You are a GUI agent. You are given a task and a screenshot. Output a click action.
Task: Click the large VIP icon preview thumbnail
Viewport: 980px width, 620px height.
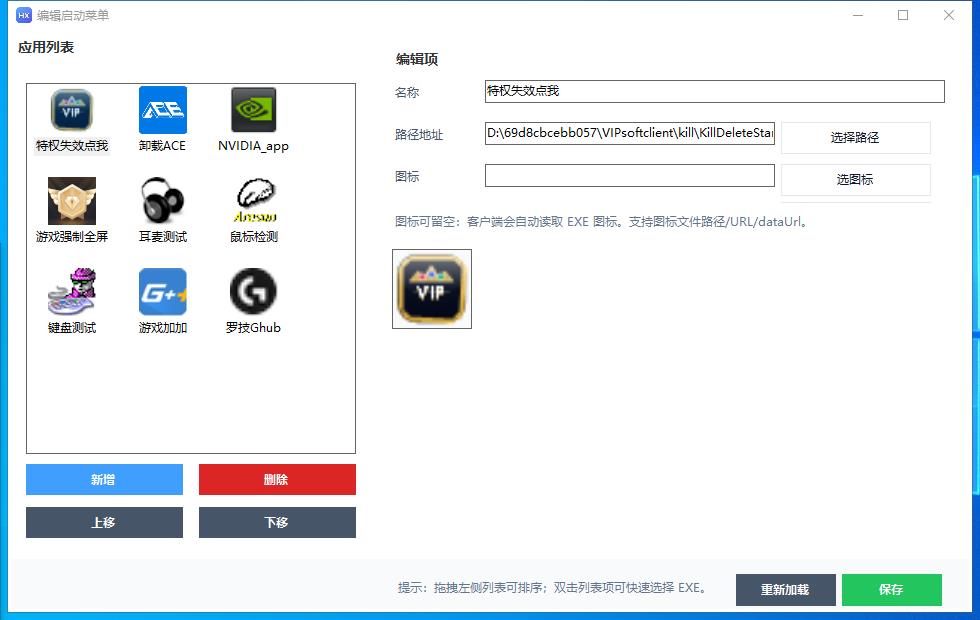(432, 289)
